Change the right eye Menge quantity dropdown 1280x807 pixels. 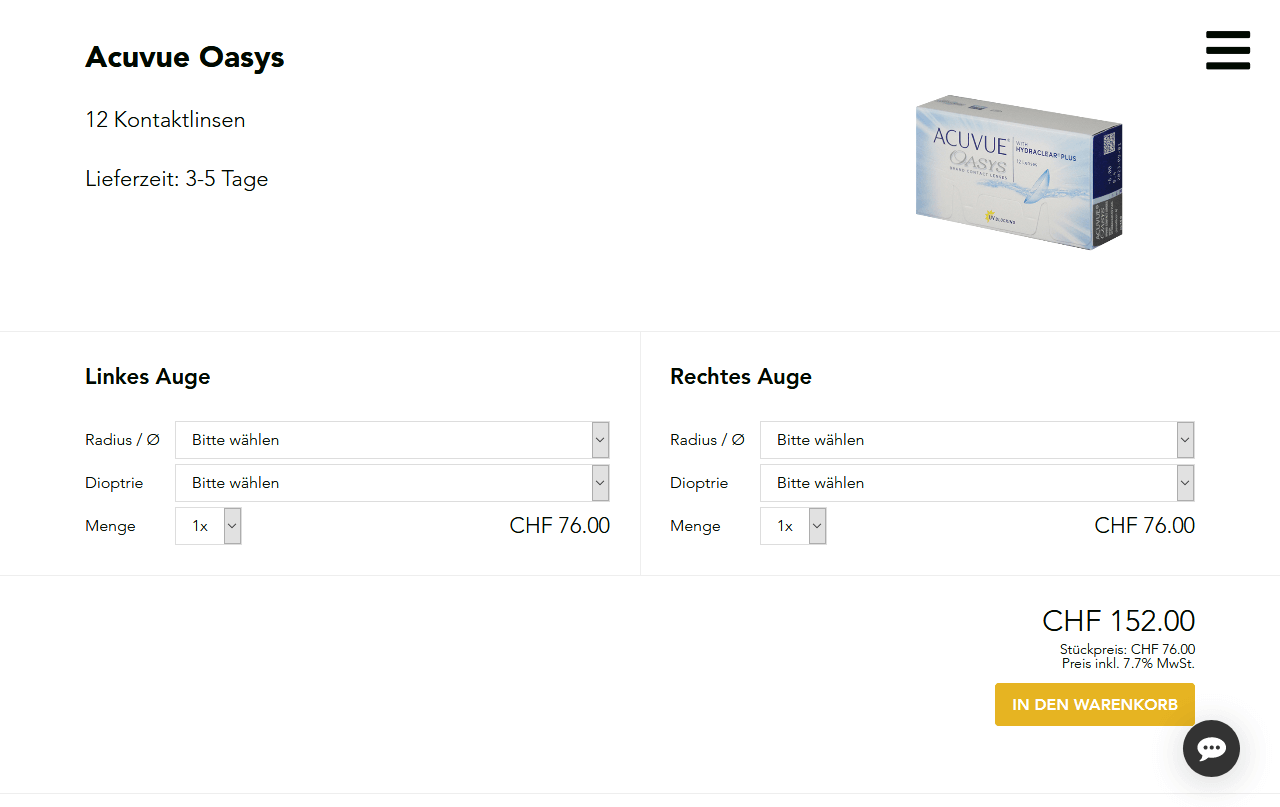(793, 526)
